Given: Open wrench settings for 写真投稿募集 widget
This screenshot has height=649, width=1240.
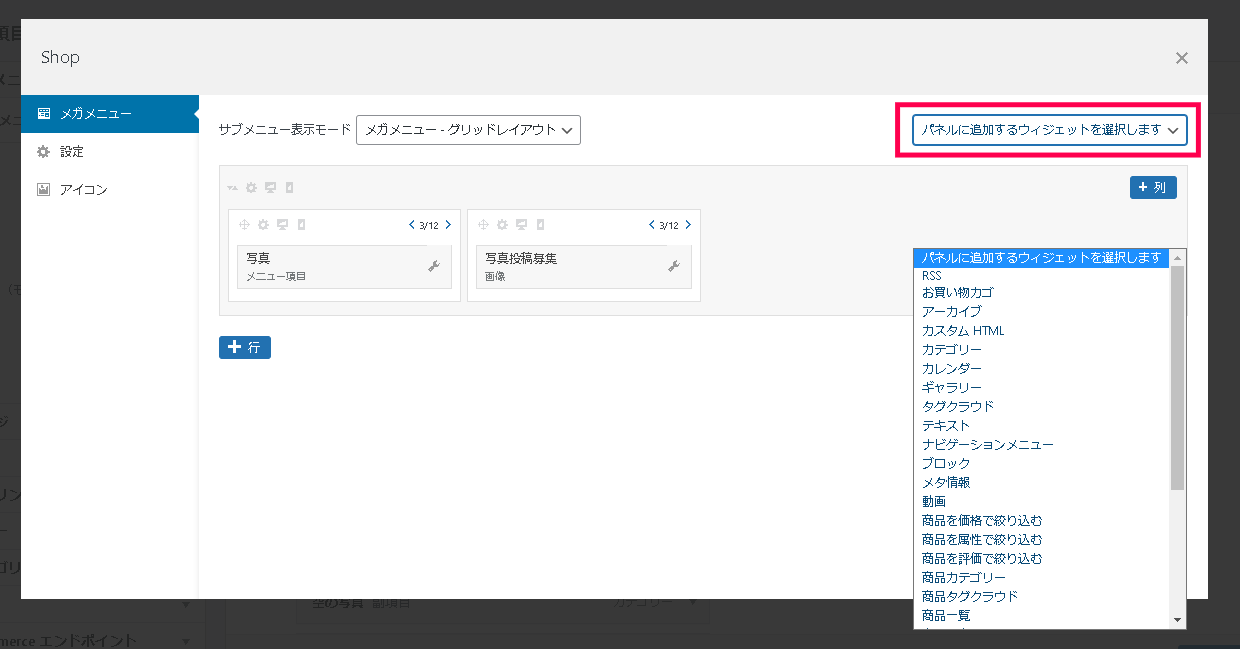Looking at the screenshot, I should click(x=674, y=266).
